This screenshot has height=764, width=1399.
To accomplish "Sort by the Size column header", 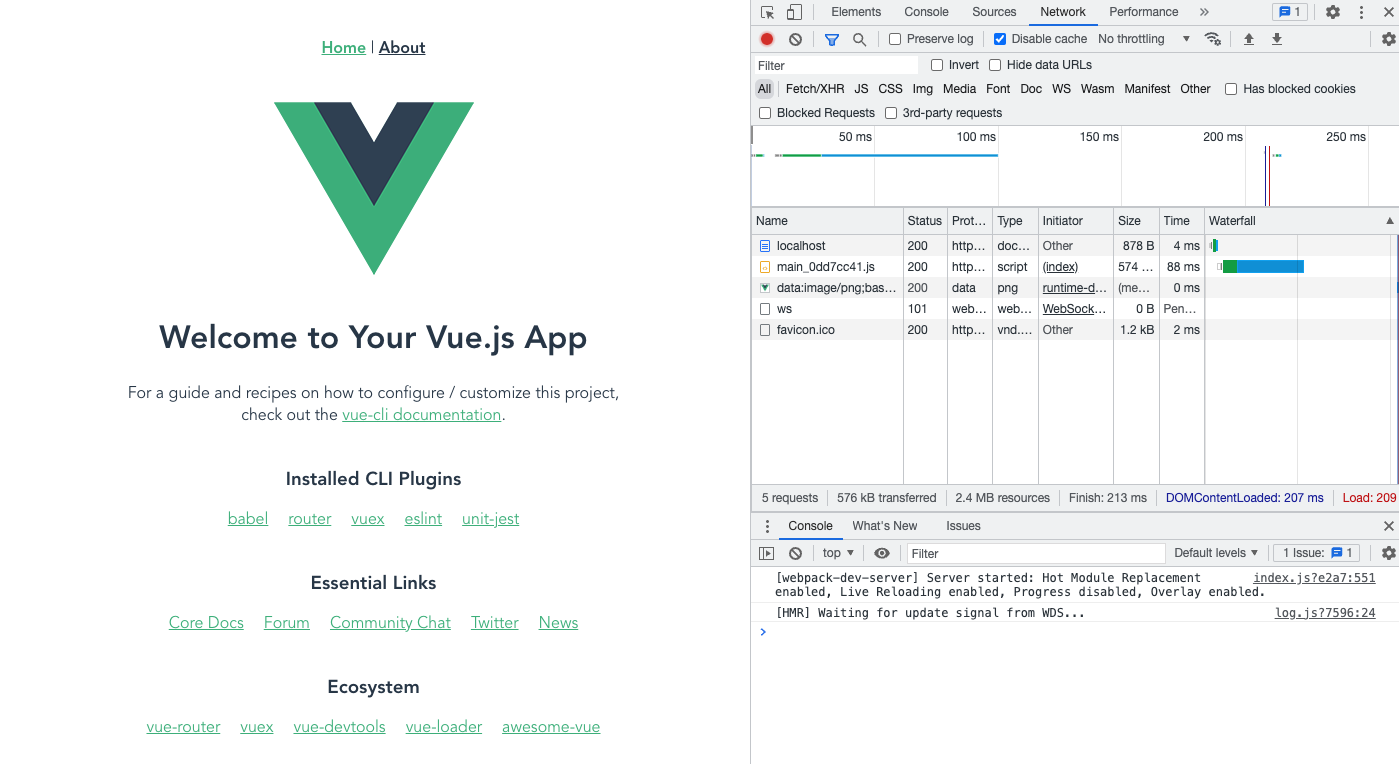I will point(1135,221).
